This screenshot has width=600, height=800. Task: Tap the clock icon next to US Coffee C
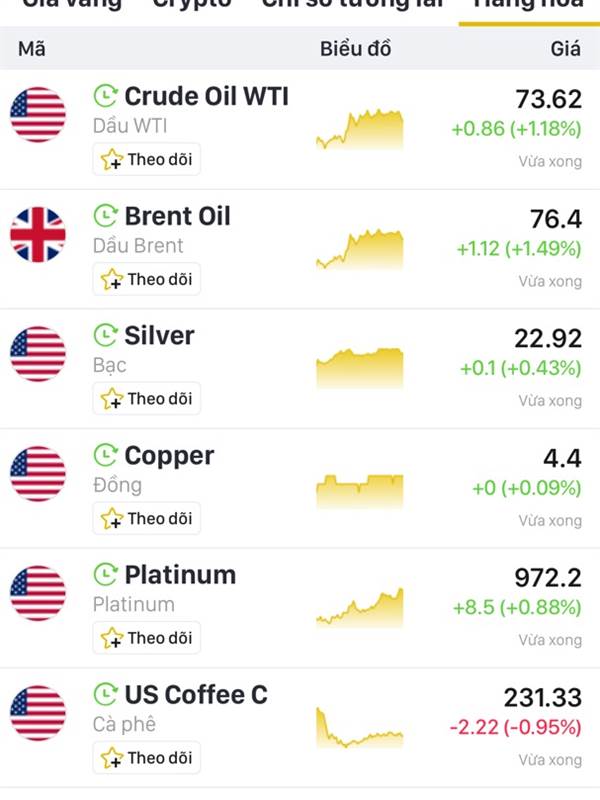(x=106, y=694)
